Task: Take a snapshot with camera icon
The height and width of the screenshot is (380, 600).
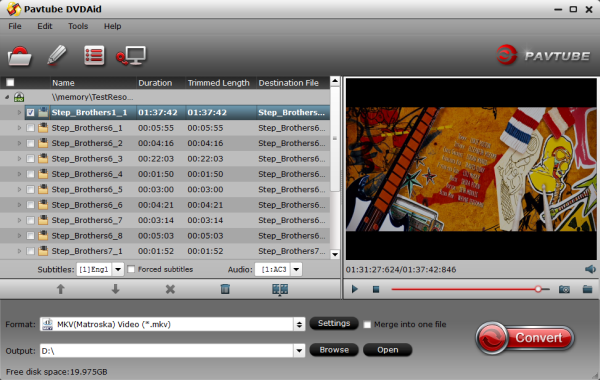Action: (564, 289)
